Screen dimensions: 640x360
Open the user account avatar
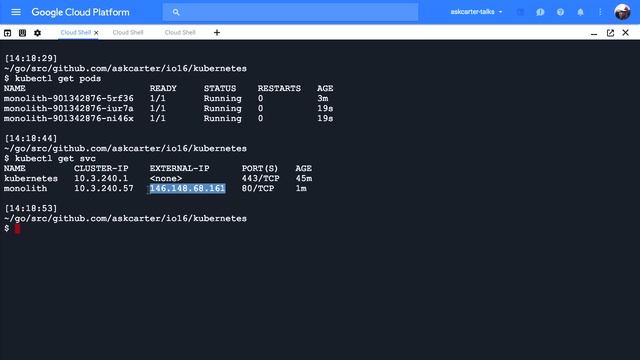pyautogui.click(x=622, y=12)
